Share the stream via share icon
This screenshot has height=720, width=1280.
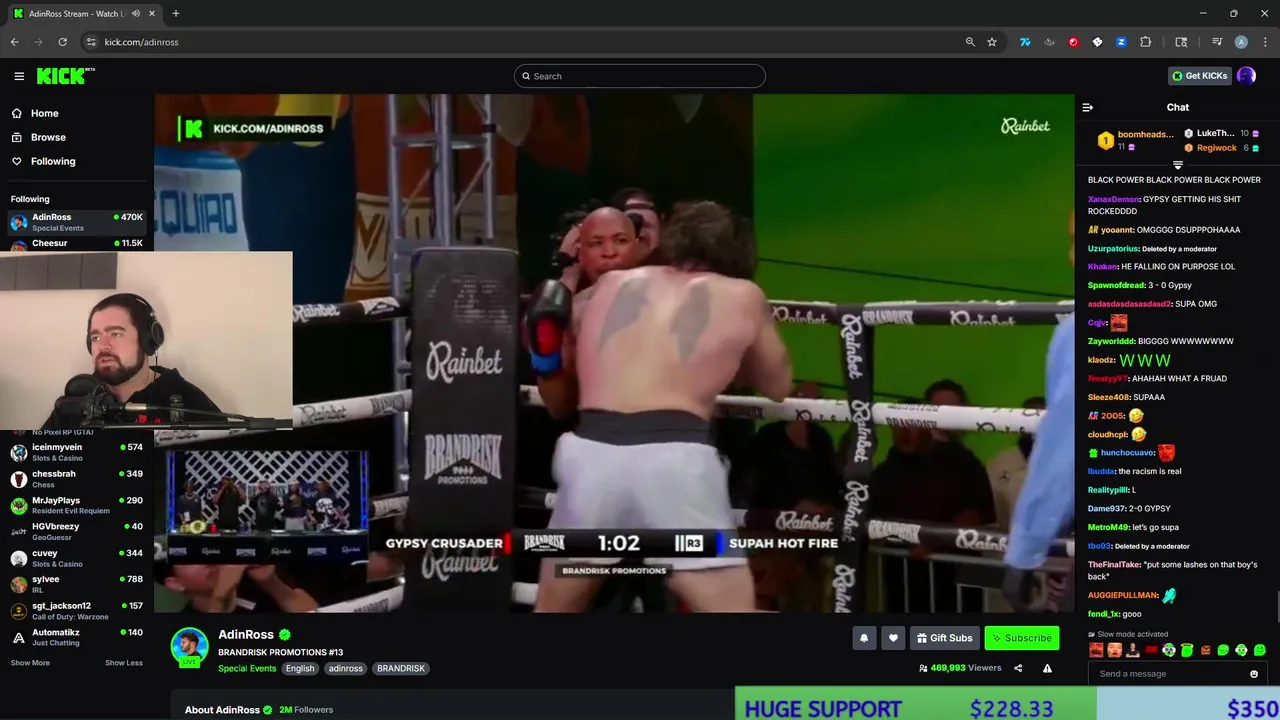tap(1018, 668)
